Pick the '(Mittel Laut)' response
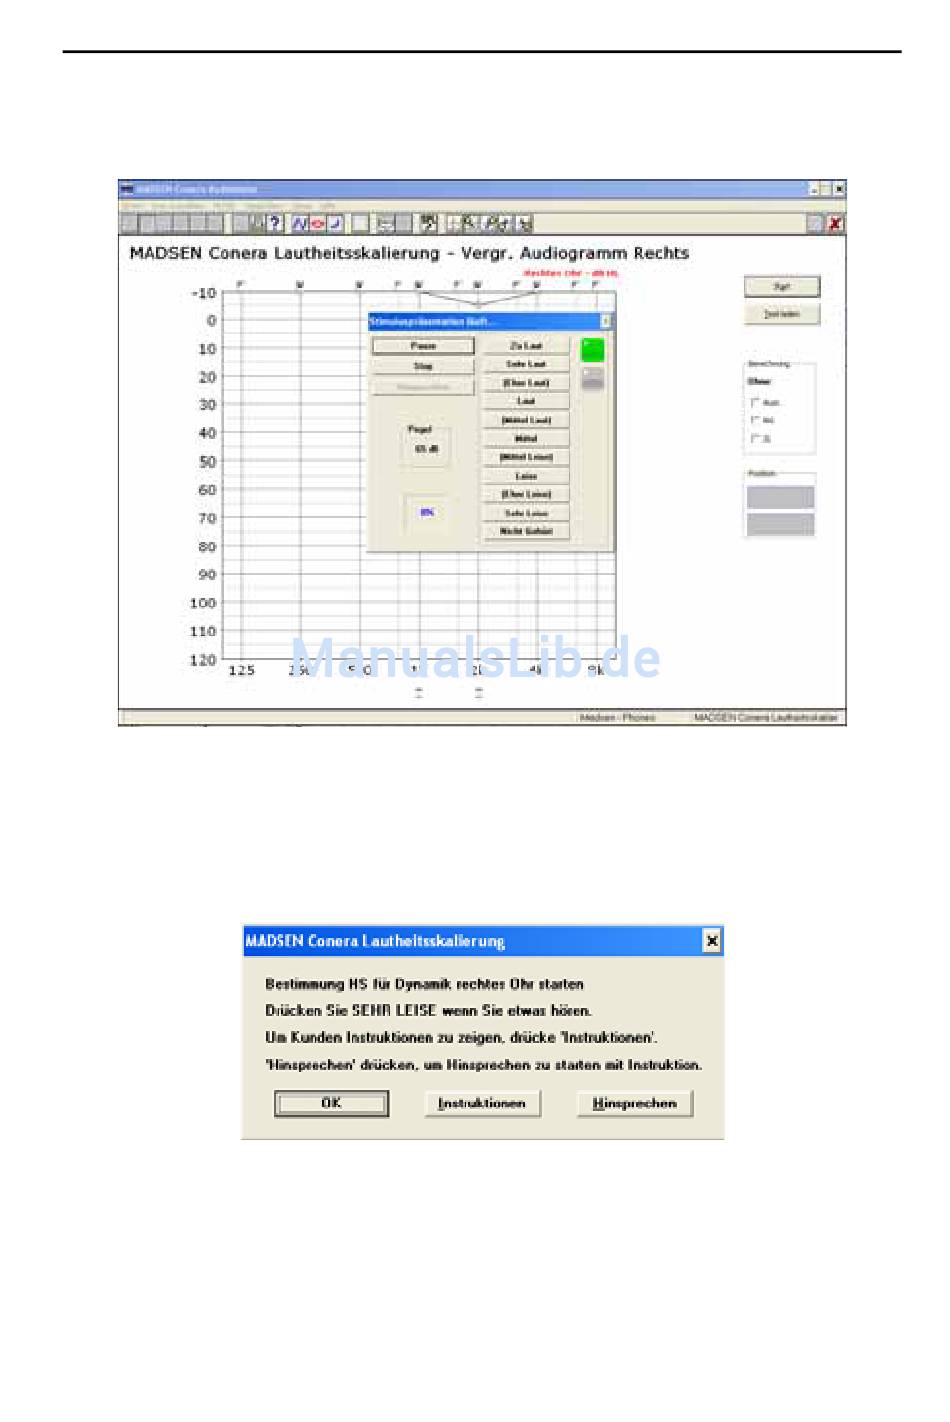The width and height of the screenshot is (950, 1422). [526, 420]
